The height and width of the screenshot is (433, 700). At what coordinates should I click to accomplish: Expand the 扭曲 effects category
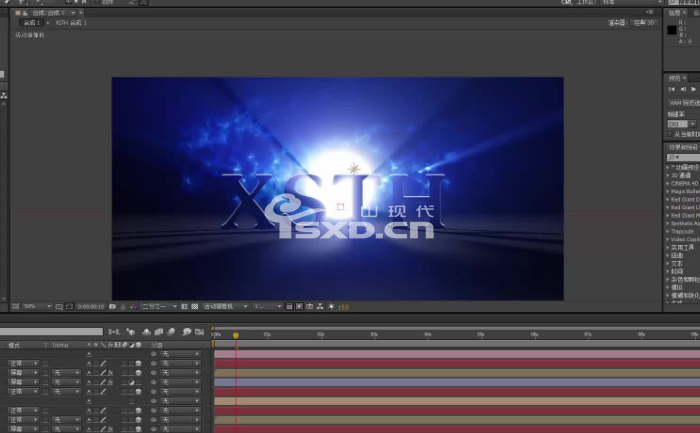coord(668,255)
